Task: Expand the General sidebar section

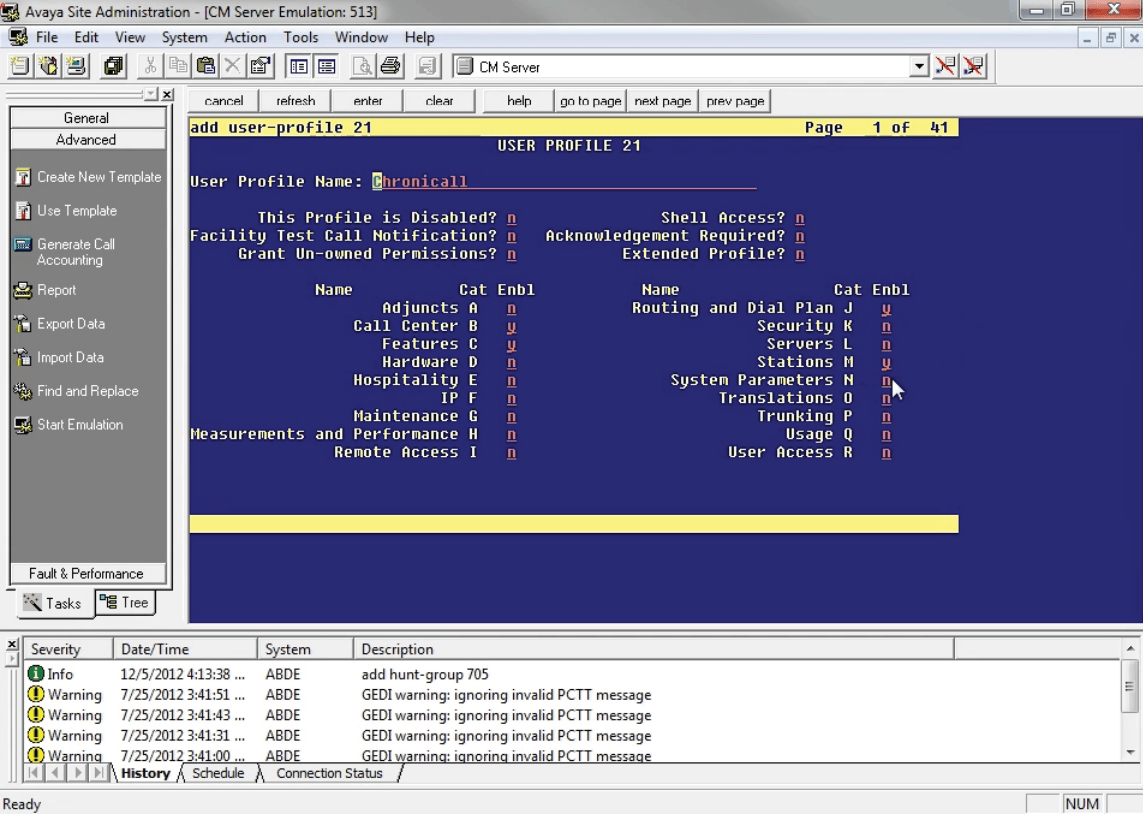Action: click(87, 117)
